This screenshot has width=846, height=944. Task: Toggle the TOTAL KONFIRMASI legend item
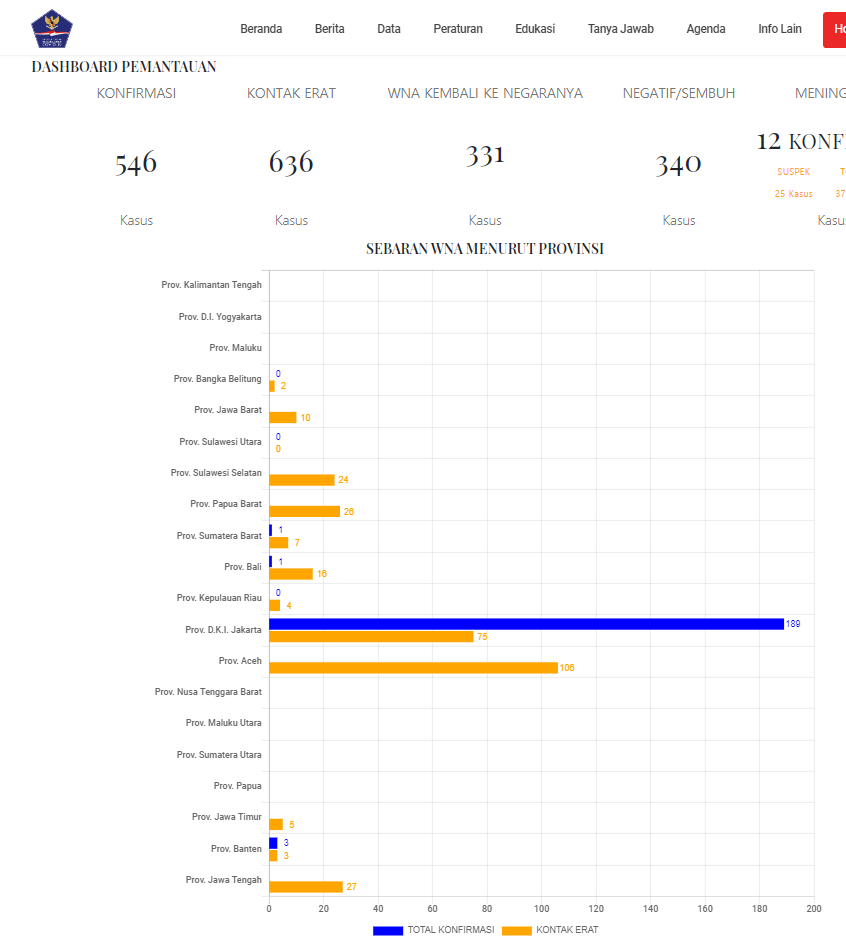coord(450,930)
